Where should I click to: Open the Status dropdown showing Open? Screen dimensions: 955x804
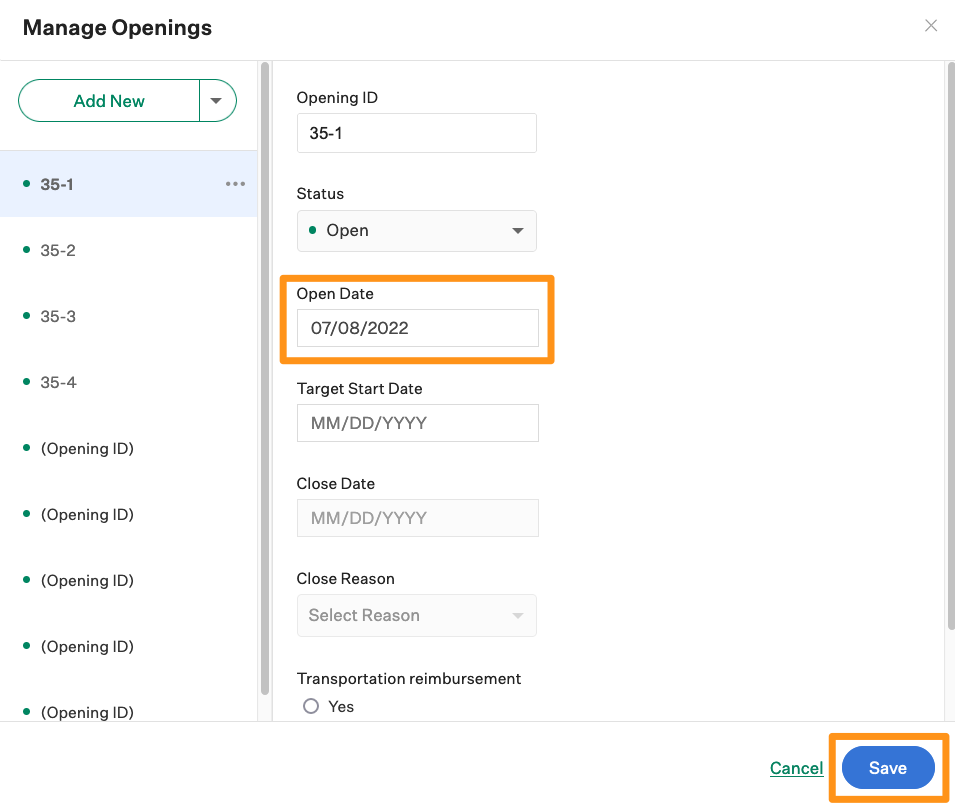coord(416,231)
